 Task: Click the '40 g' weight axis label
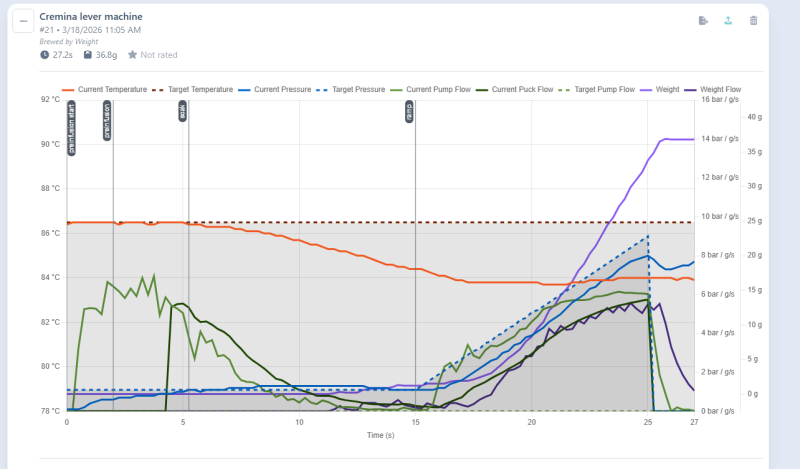coord(755,117)
